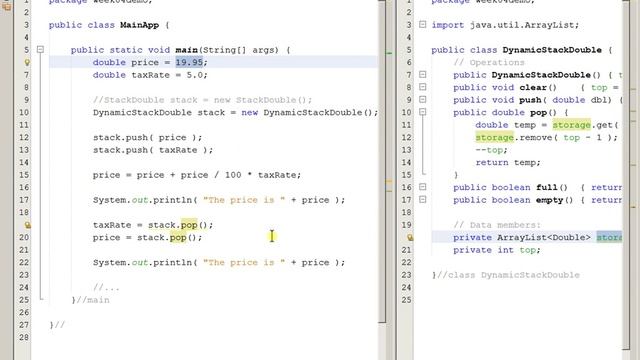The image size is (640, 360).
Task: Click the DynamicStackDouble class name declaration
Action: coord(552,50)
